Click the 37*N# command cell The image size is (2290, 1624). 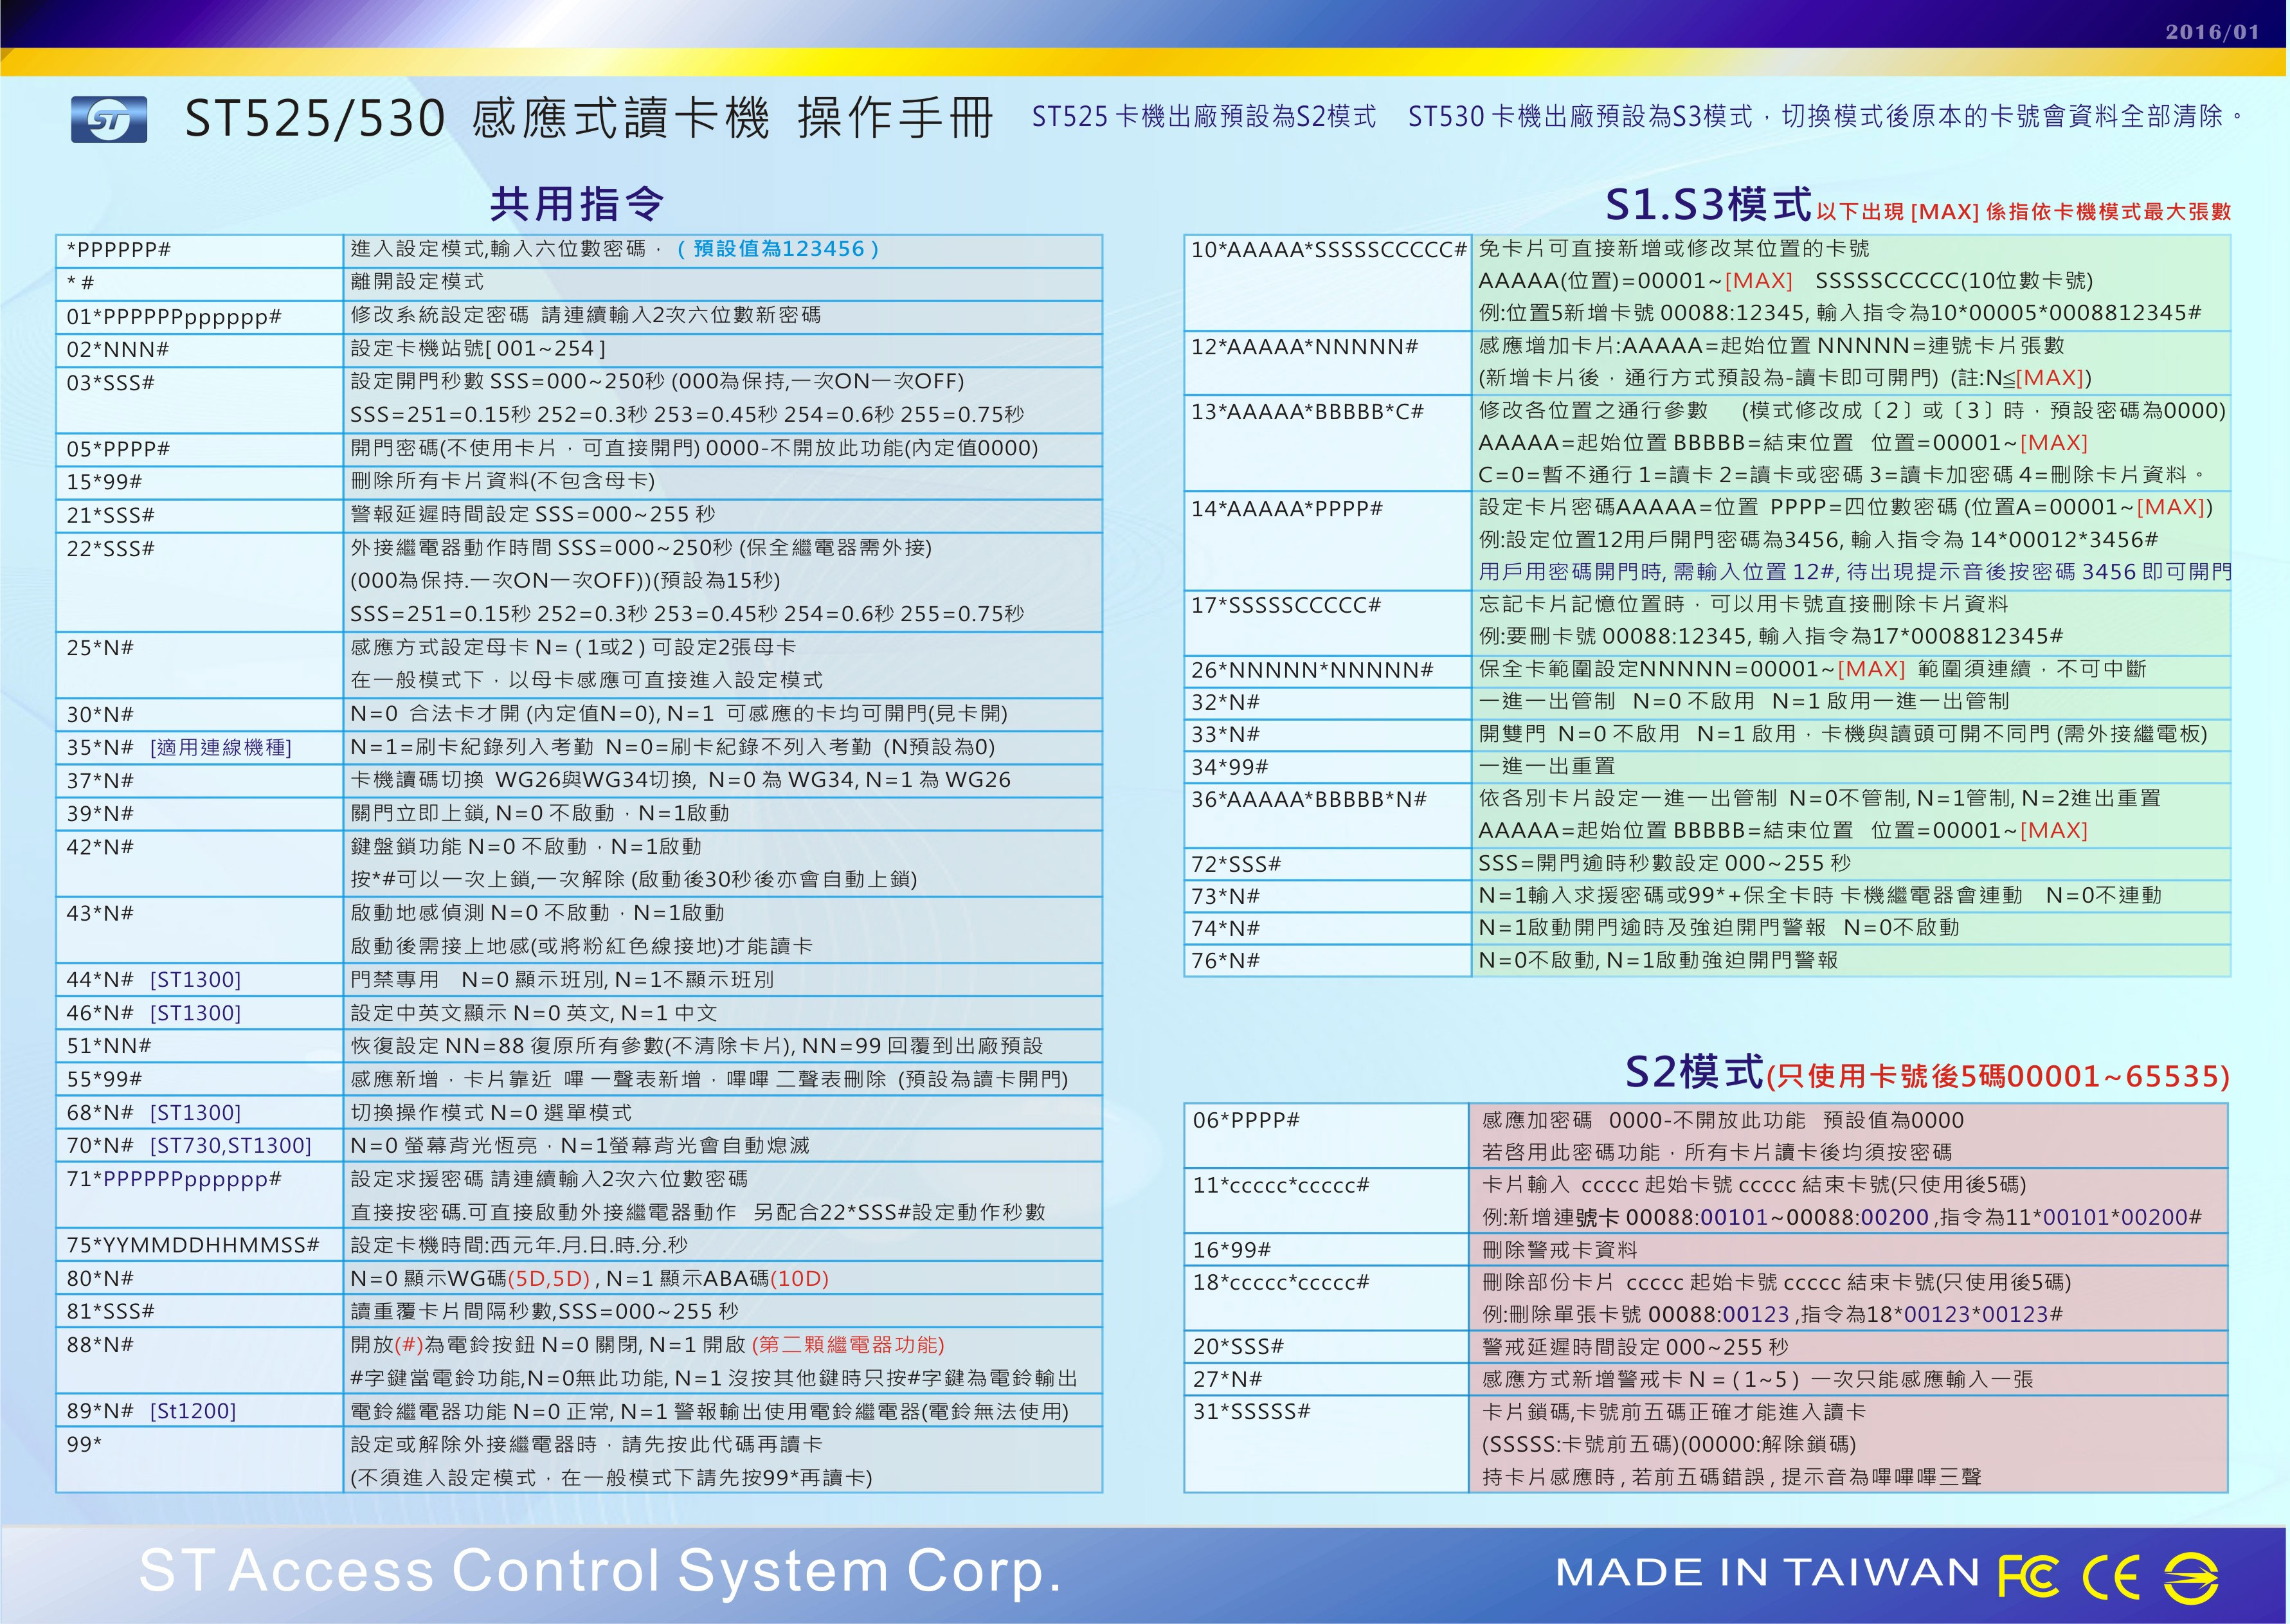click(x=200, y=780)
